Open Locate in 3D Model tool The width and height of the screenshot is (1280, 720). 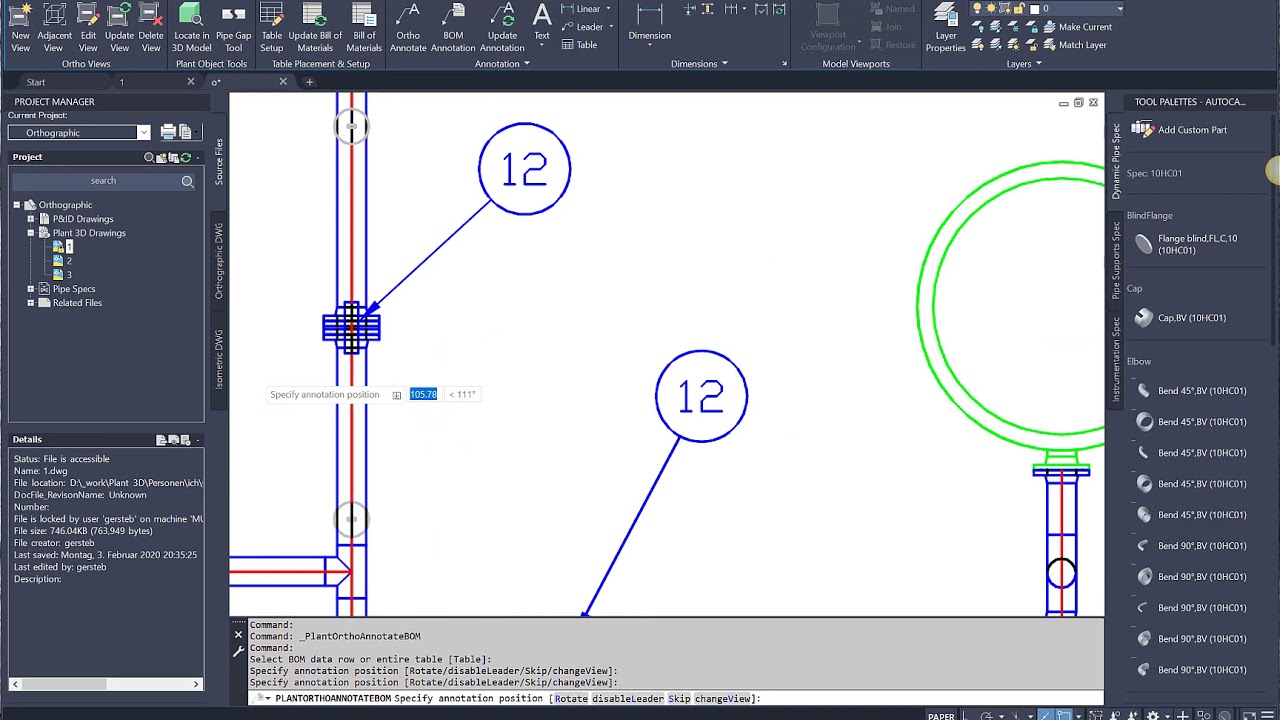point(191,27)
